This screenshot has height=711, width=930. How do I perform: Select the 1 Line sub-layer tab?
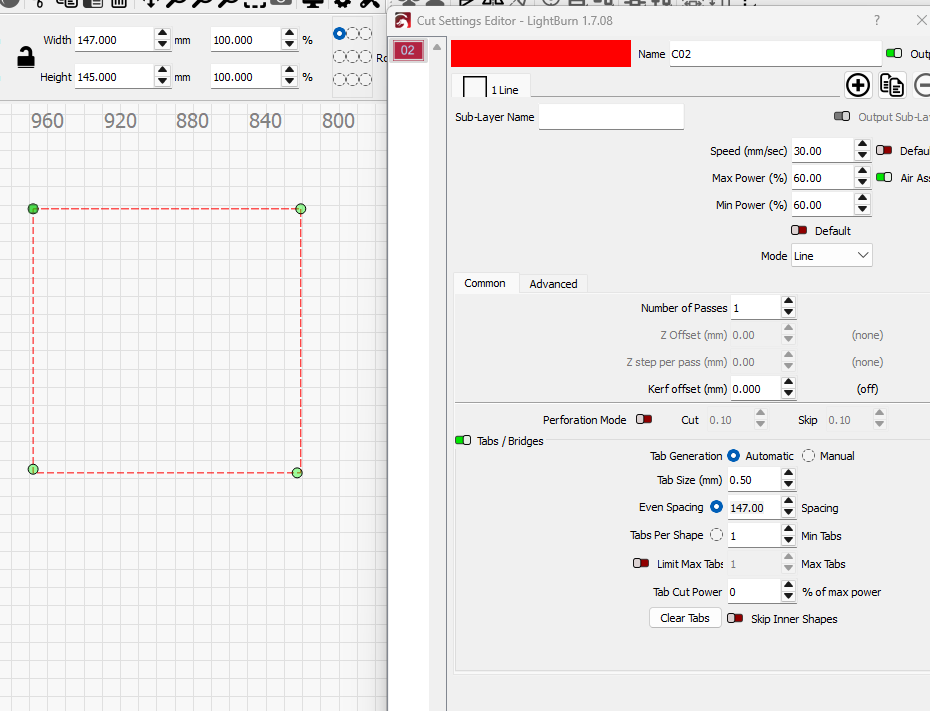click(492, 89)
